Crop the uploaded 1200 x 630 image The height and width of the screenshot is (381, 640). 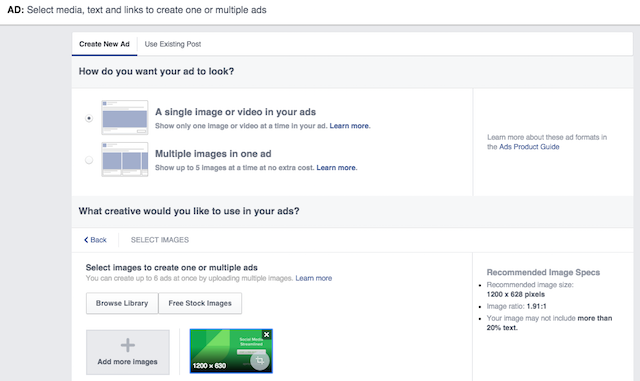pos(260,361)
